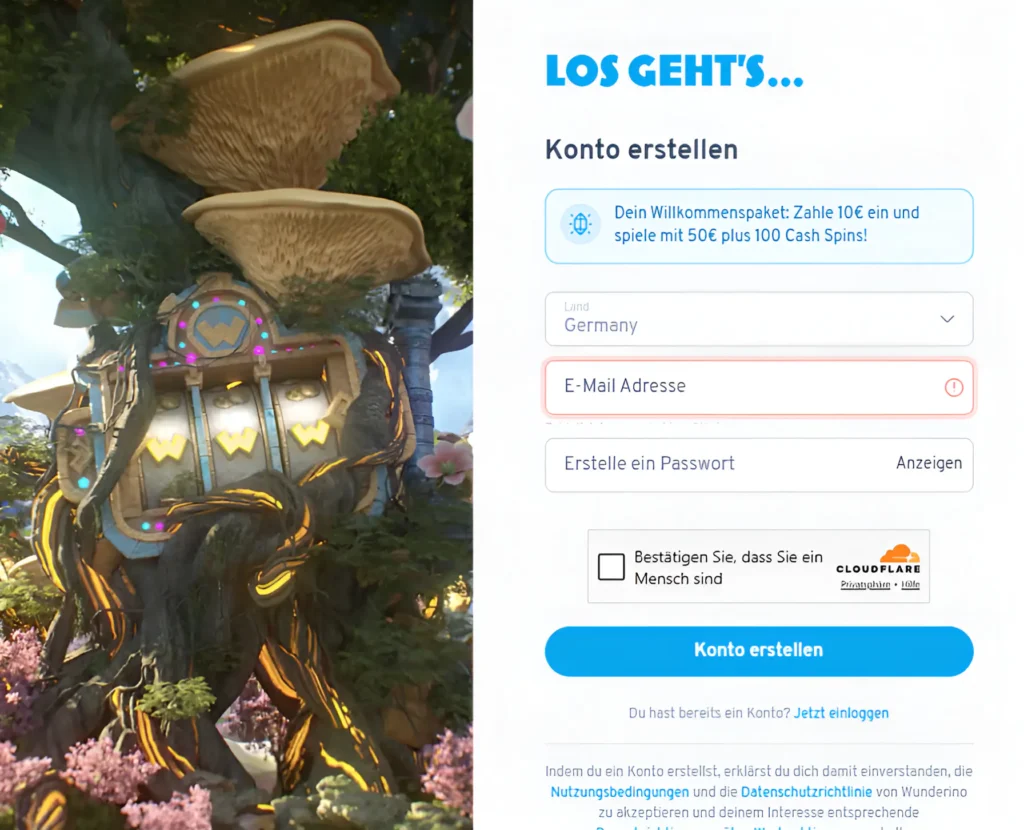Viewport: 1024px width, 830px height.
Task: Focus the E-Mail Adresse input field
Action: pos(759,387)
